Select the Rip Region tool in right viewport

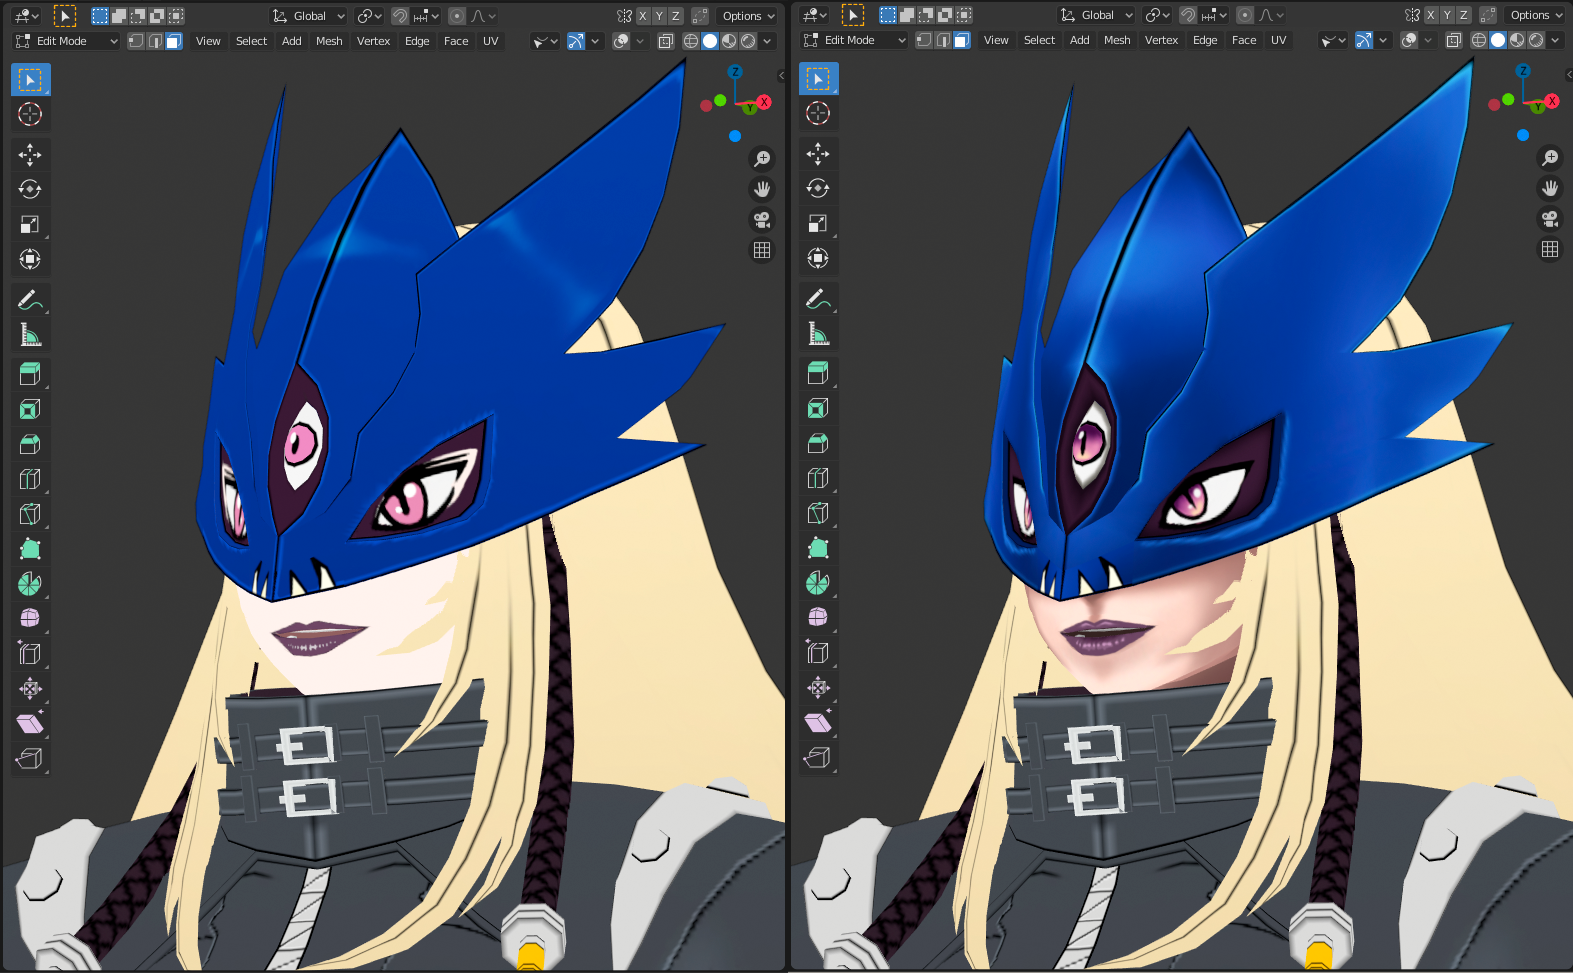[x=818, y=757]
